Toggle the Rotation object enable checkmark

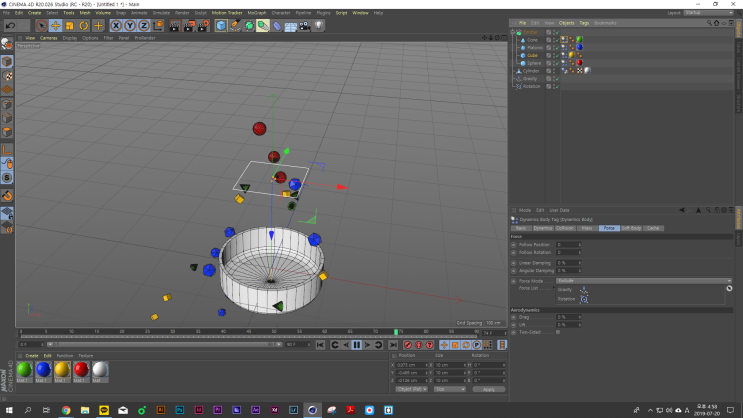(x=557, y=86)
